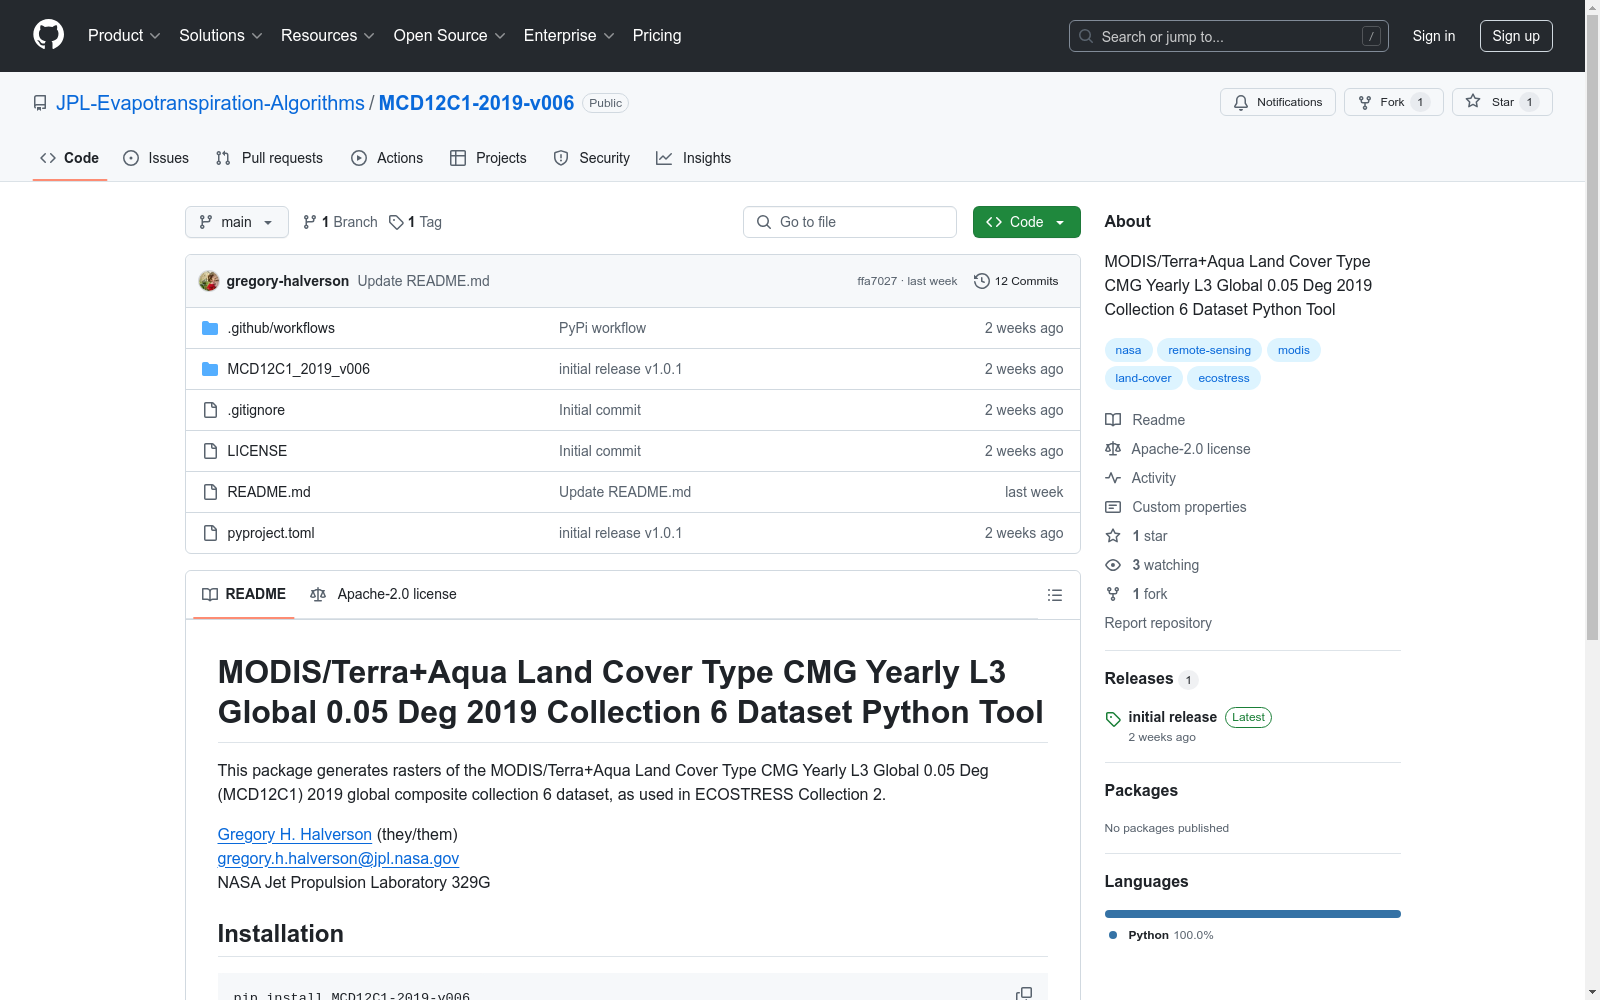Expand the green Code clone dropdown

(1026, 222)
